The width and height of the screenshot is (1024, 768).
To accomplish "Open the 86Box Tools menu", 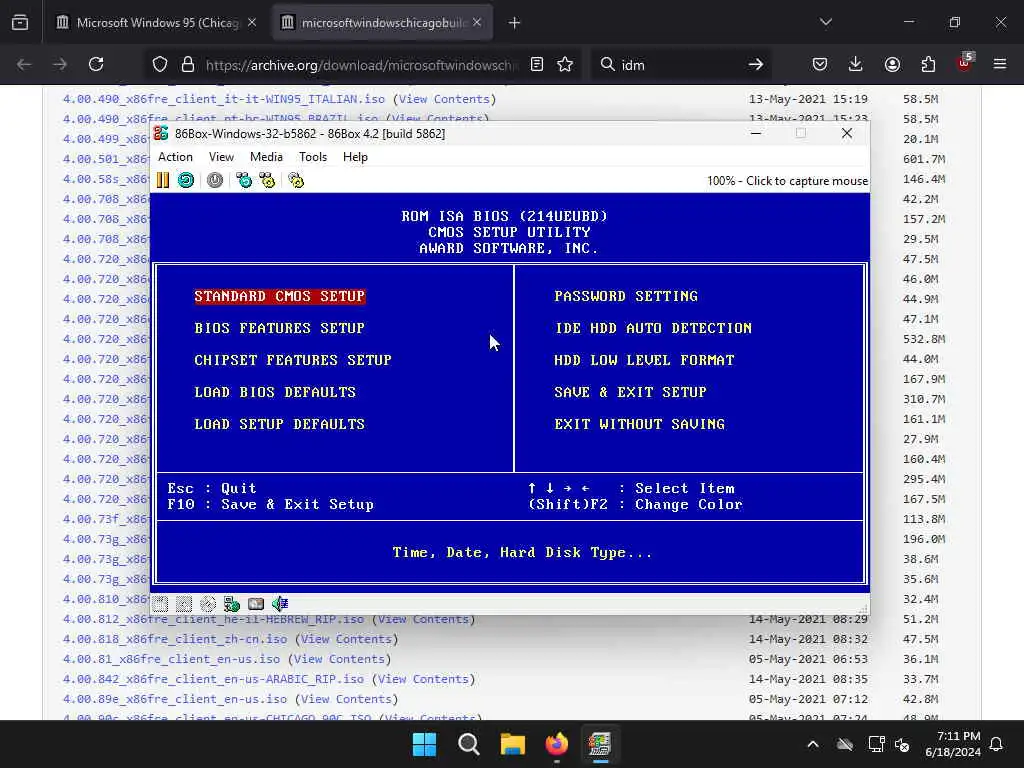I will pyautogui.click(x=313, y=157).
